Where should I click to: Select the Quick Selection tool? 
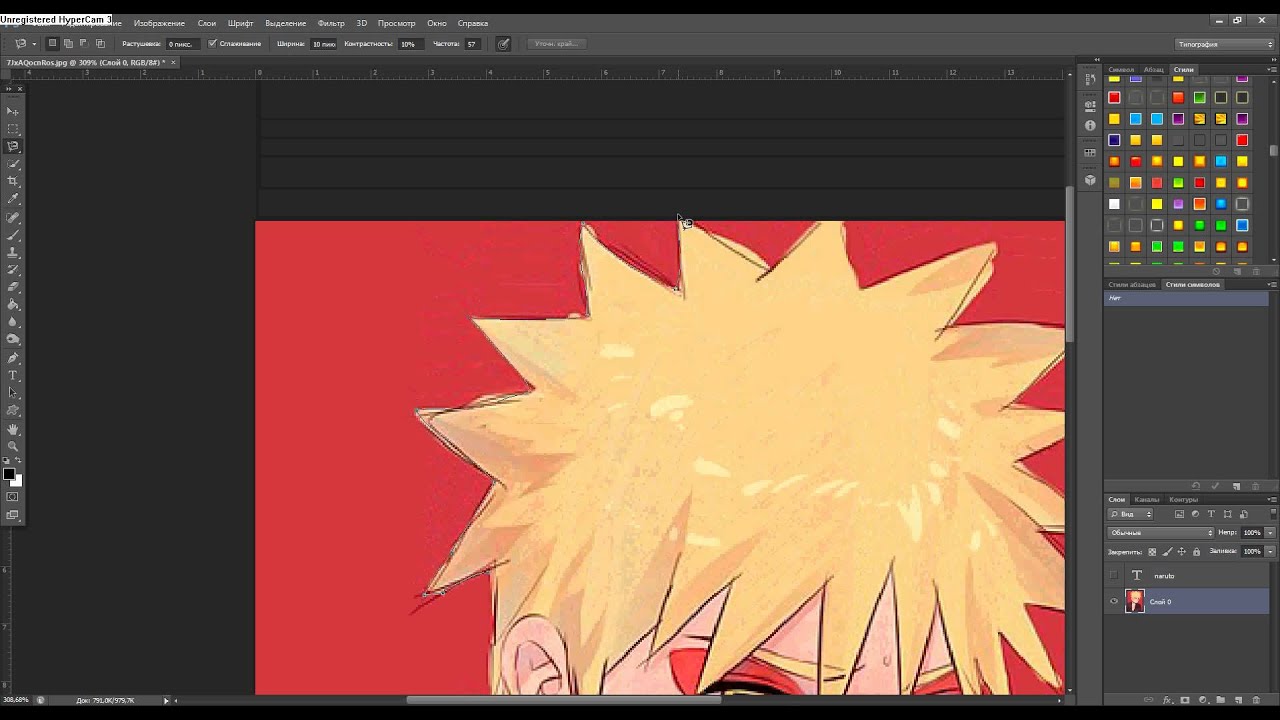pyautogui.click(x=13, y=164)
